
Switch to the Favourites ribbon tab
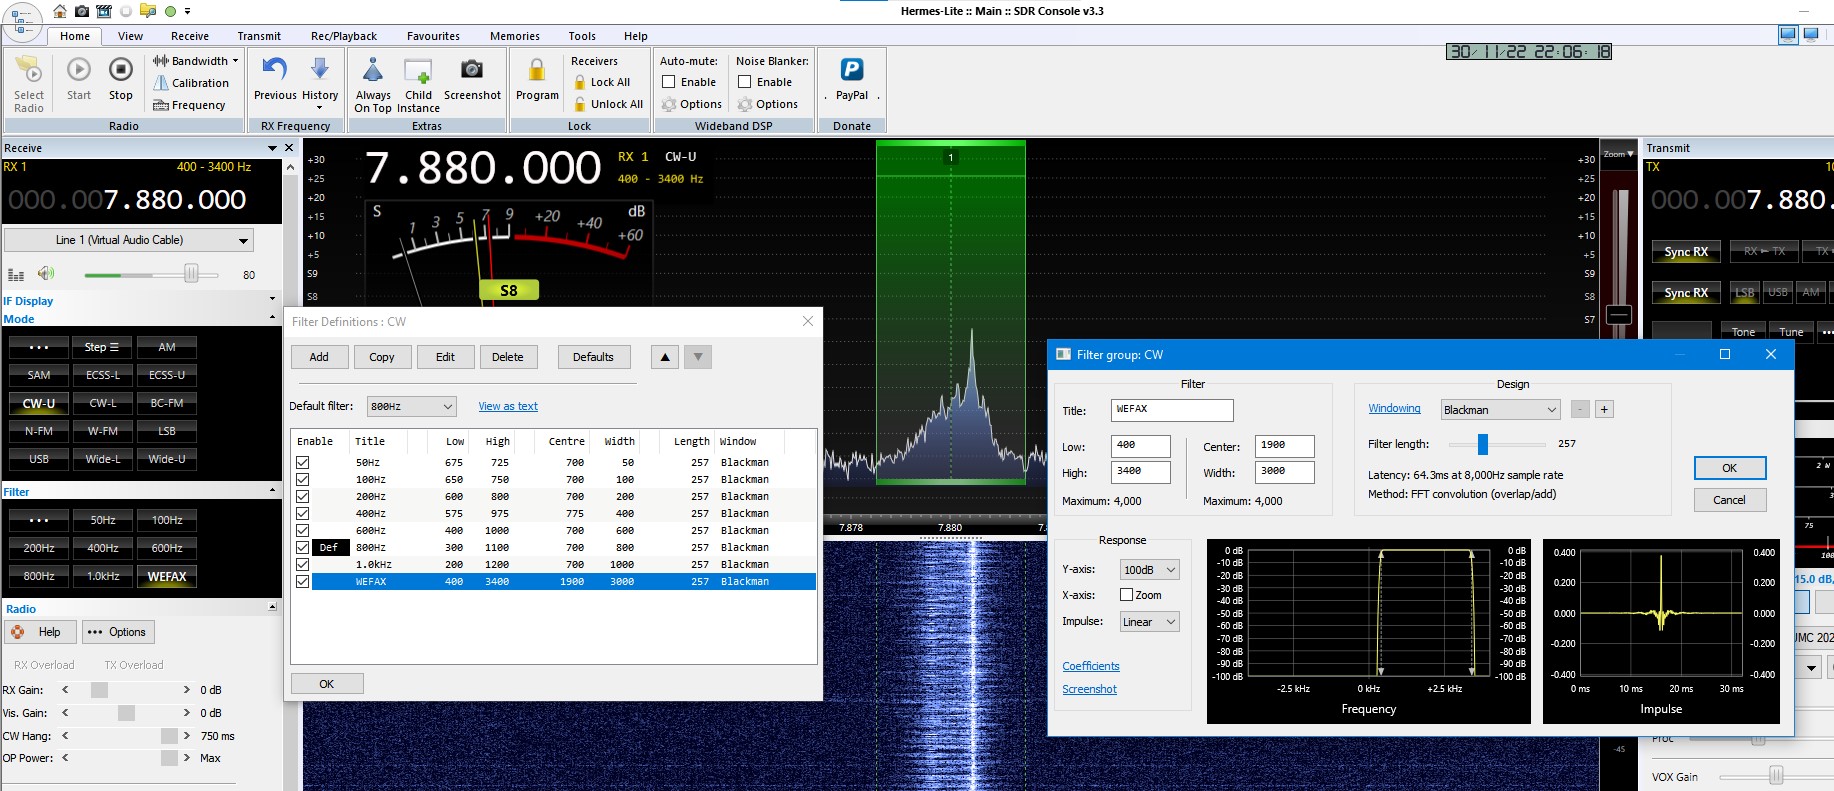(x=433, y=36)
